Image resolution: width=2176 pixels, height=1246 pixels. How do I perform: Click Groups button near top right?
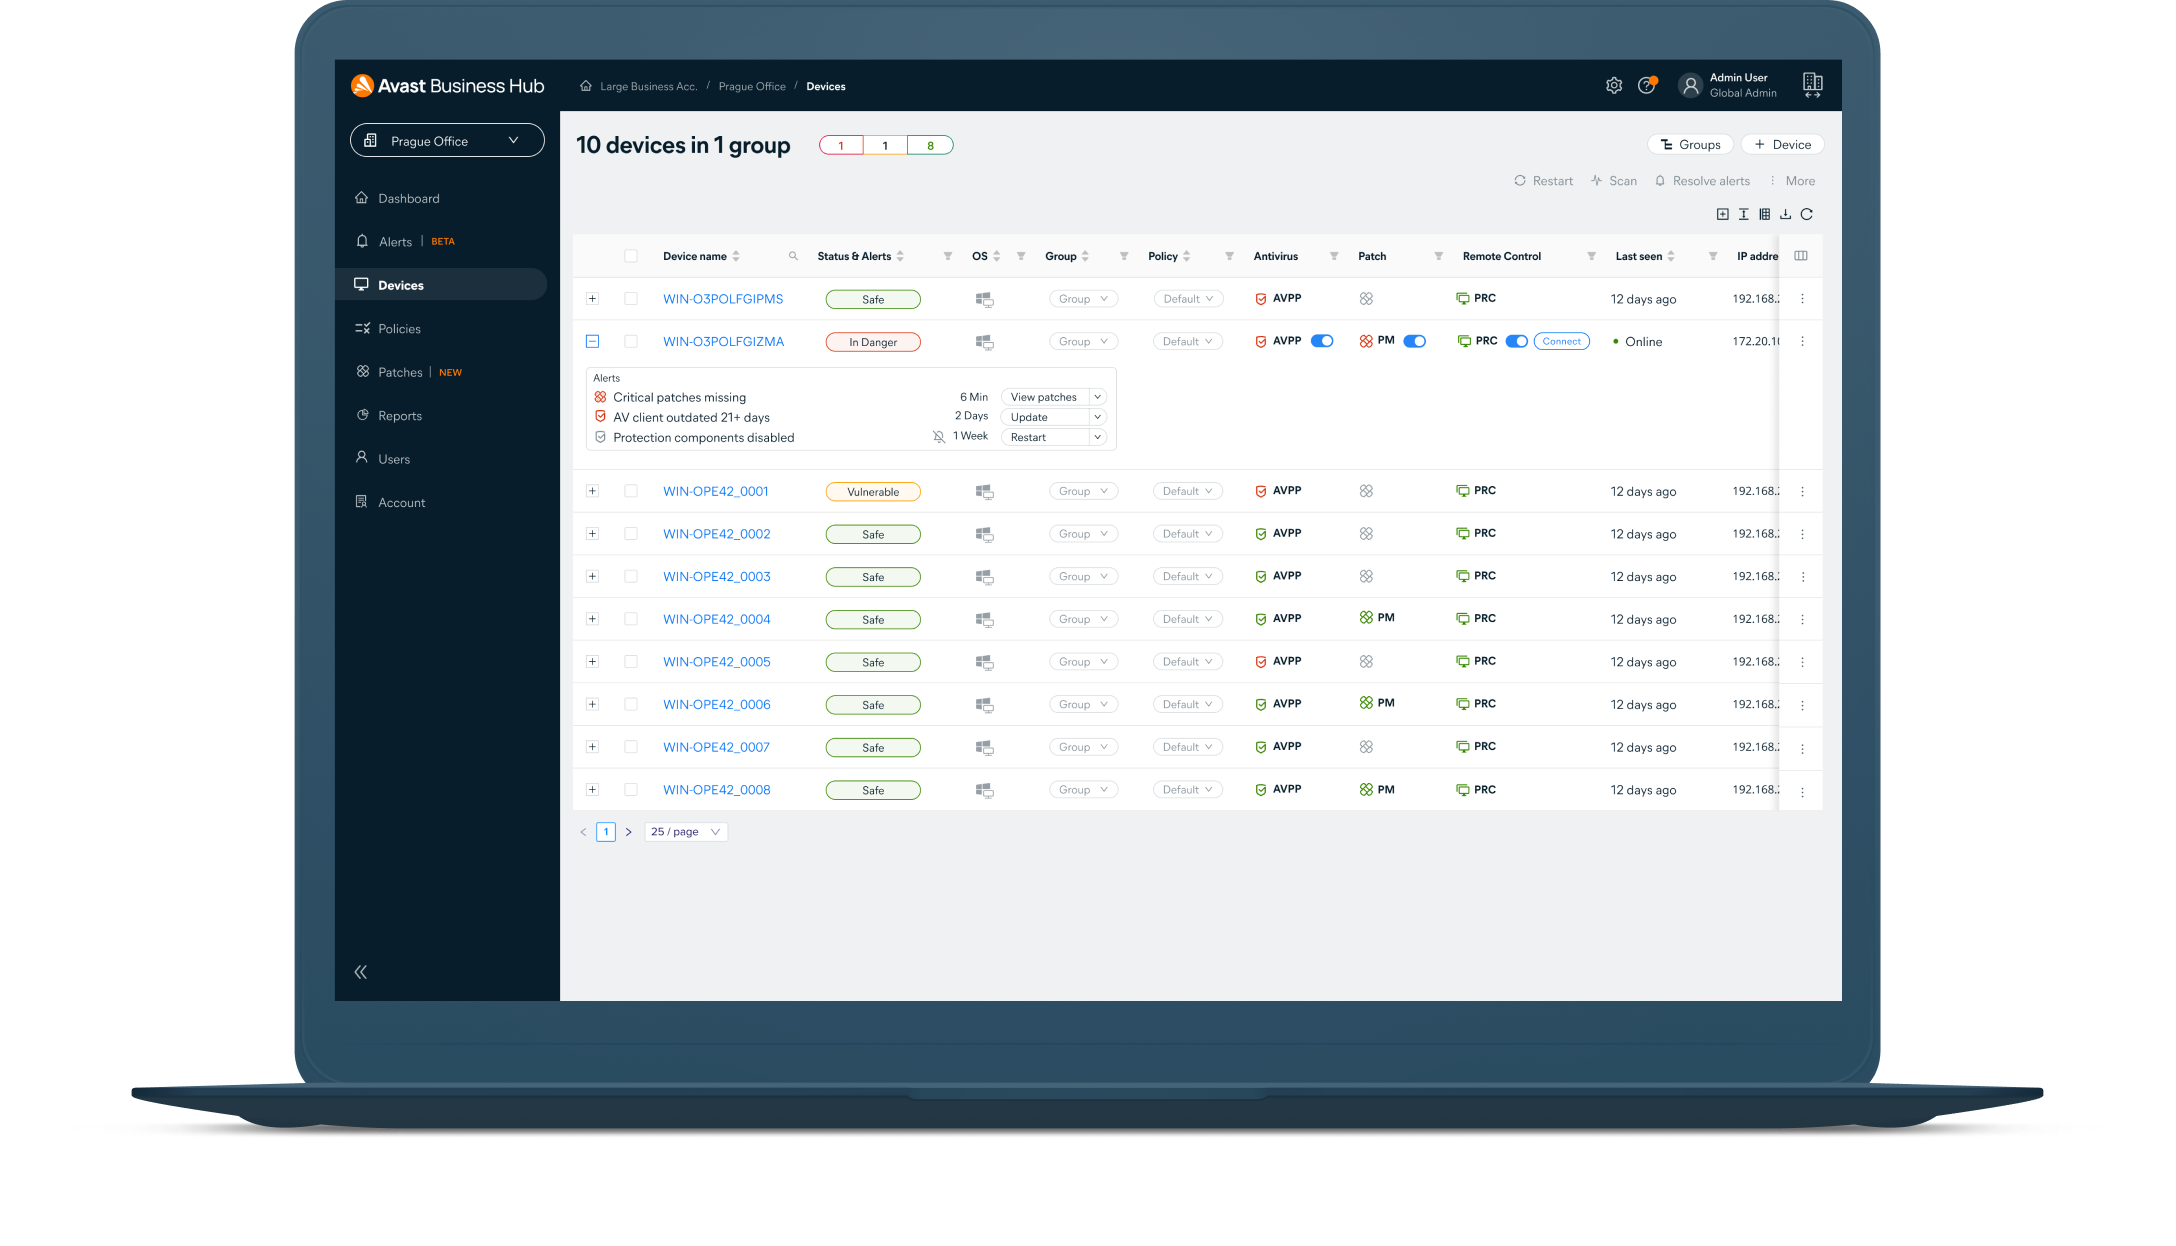(x=1689, y=145)
